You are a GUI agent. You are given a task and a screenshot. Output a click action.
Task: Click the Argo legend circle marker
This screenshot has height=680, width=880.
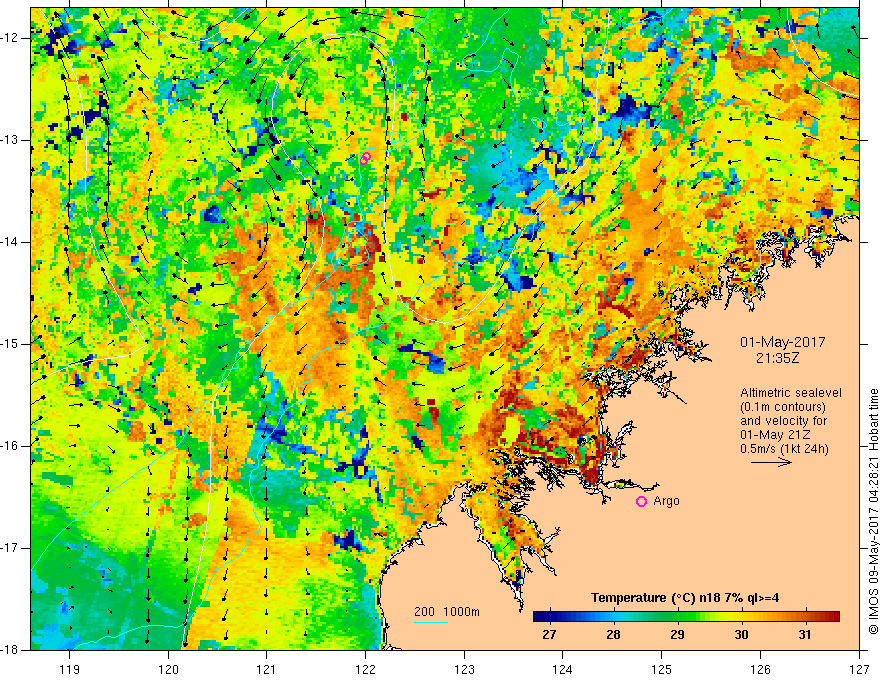tap(641, 502)
